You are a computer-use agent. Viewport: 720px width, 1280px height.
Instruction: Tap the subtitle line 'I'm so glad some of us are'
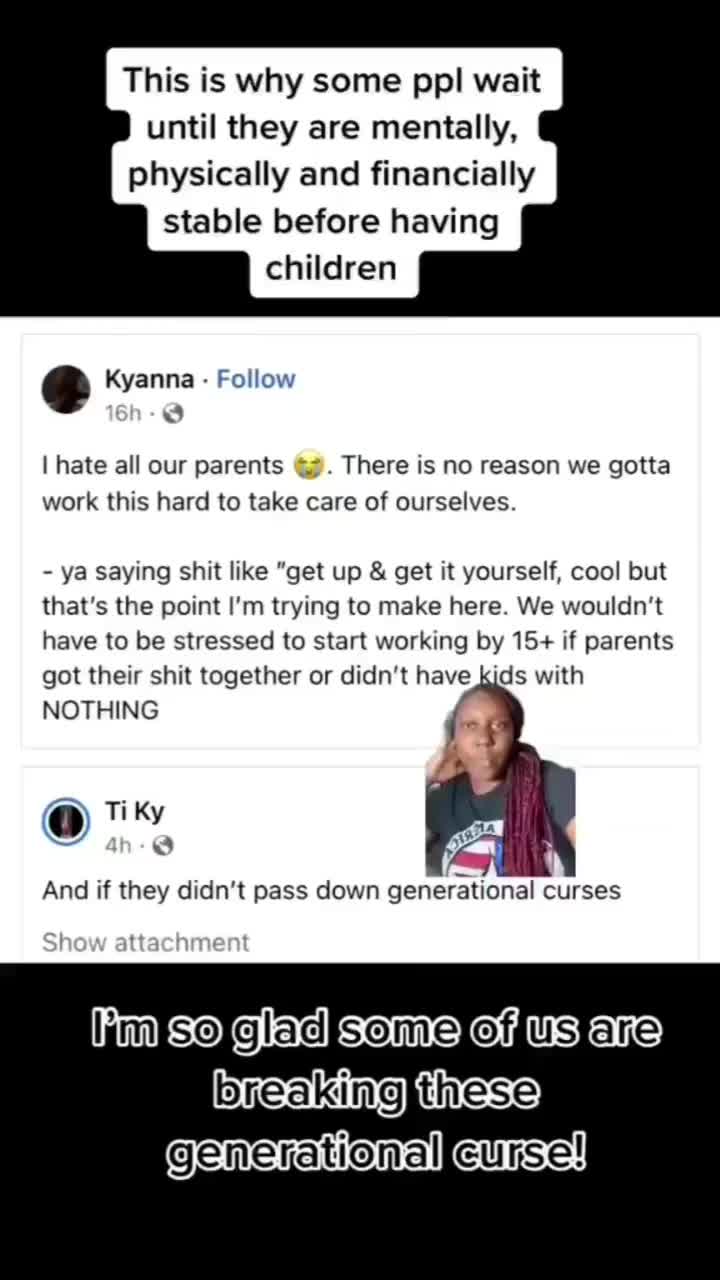pos(375,1031)
